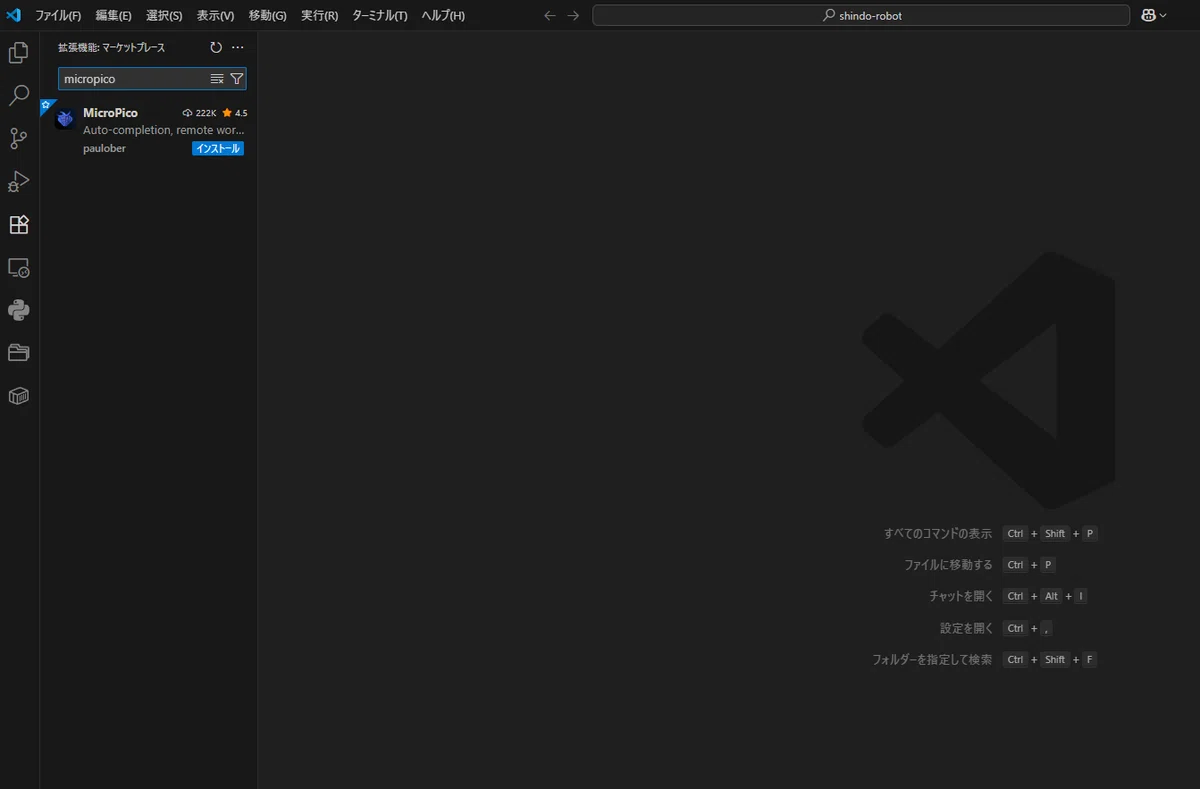Click the VS Code logo in title bar
The width and height of the screenshot is (1200, 789).
14,15
